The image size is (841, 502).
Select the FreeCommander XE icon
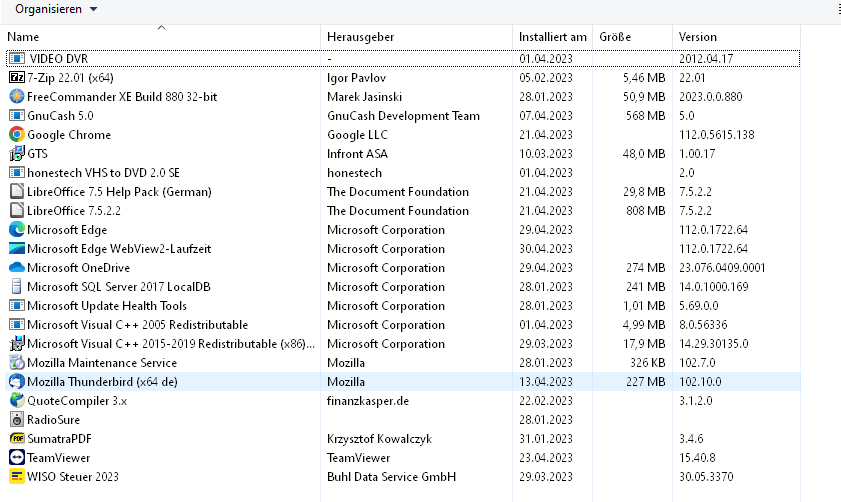17,97
